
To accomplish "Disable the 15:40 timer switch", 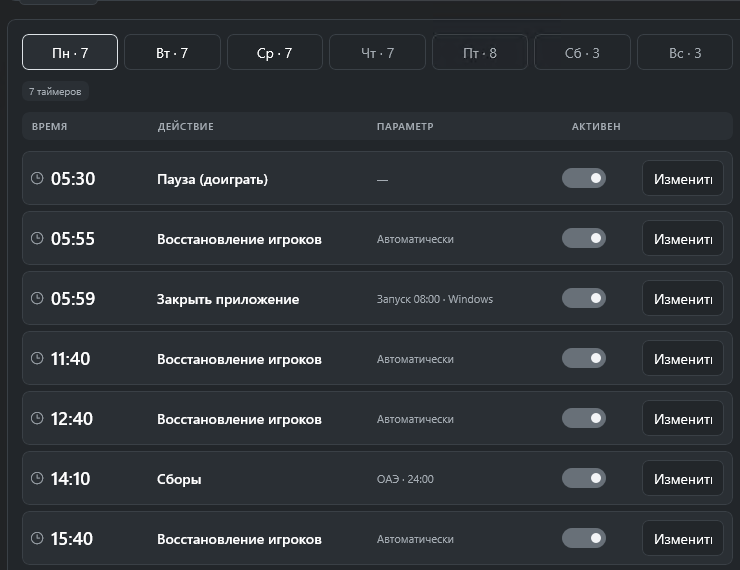I will point(584,538).
